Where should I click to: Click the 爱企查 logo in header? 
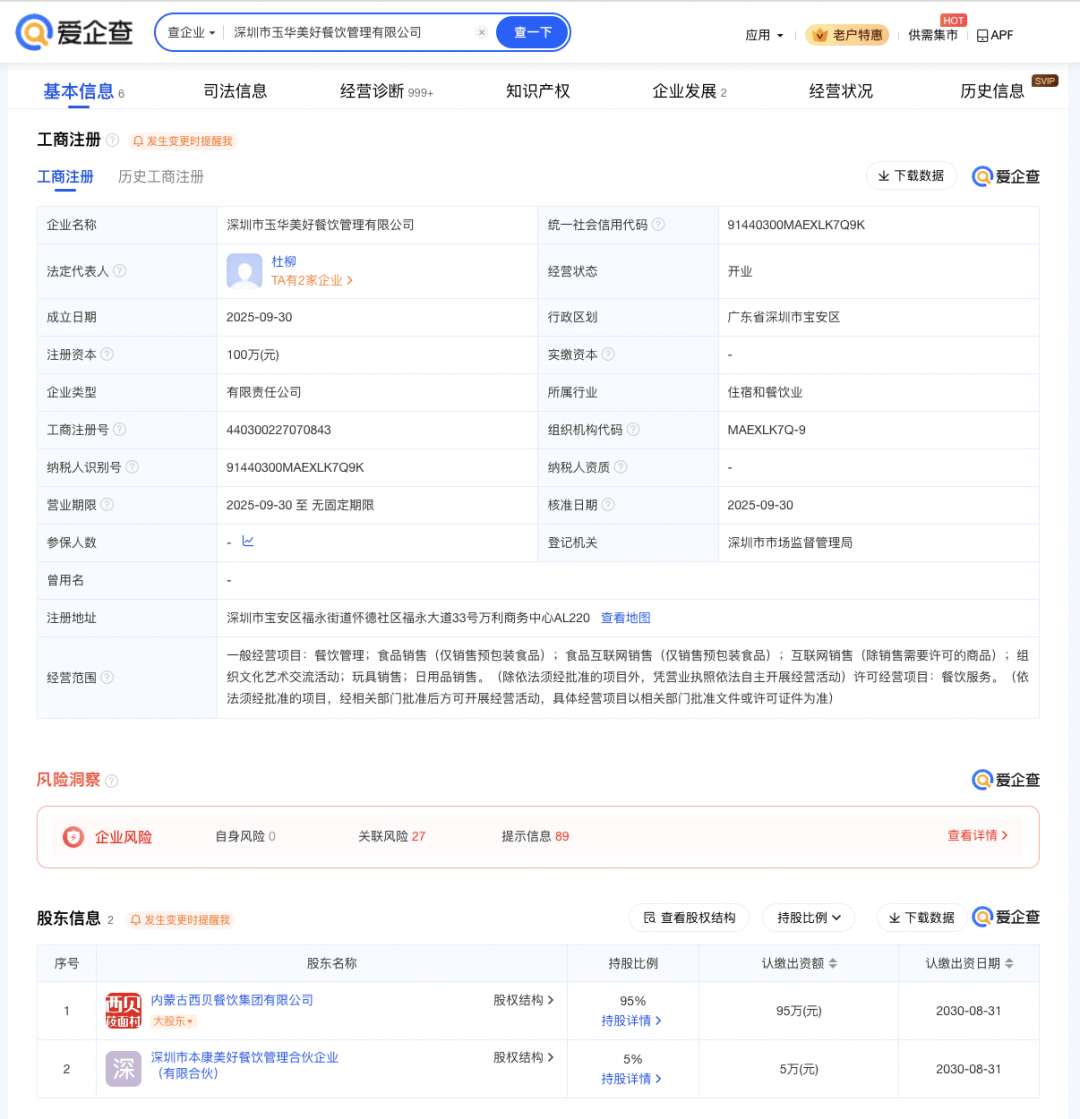tap(75, 33)
